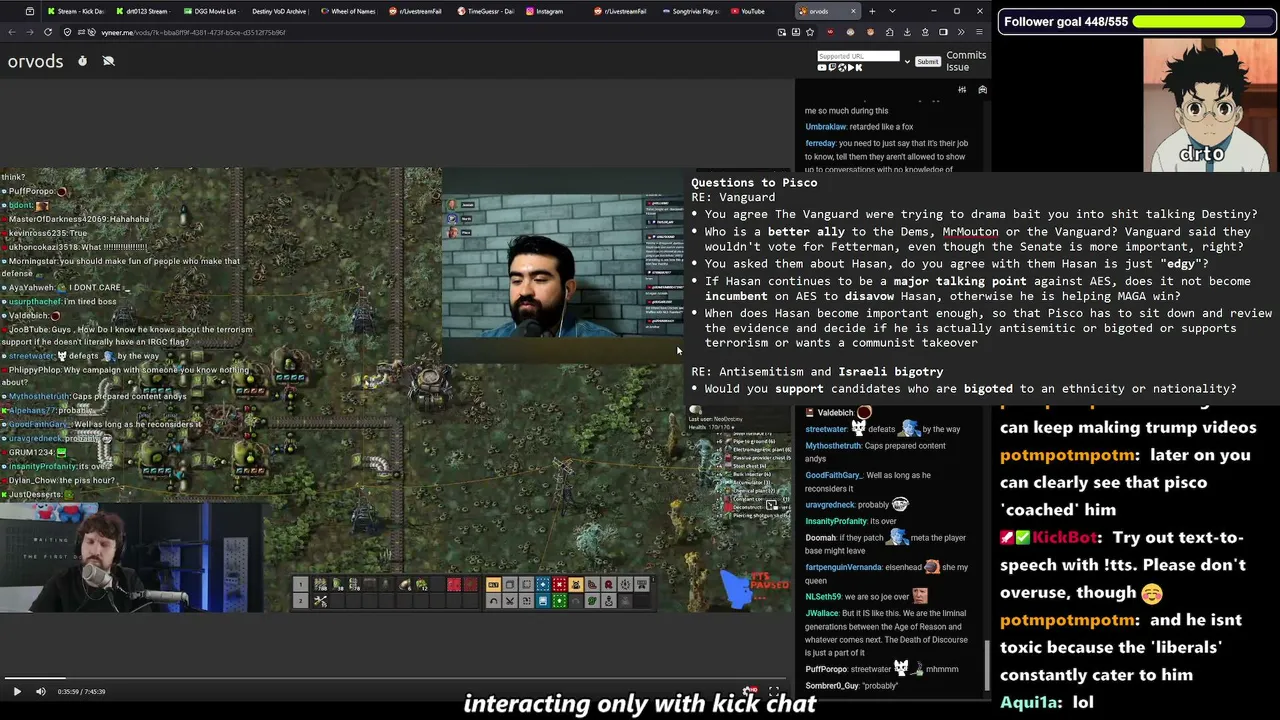The image size is (1280, 720).
Task: Switch to the DGG Movie List tab
Action: click(x=210, y=11)
